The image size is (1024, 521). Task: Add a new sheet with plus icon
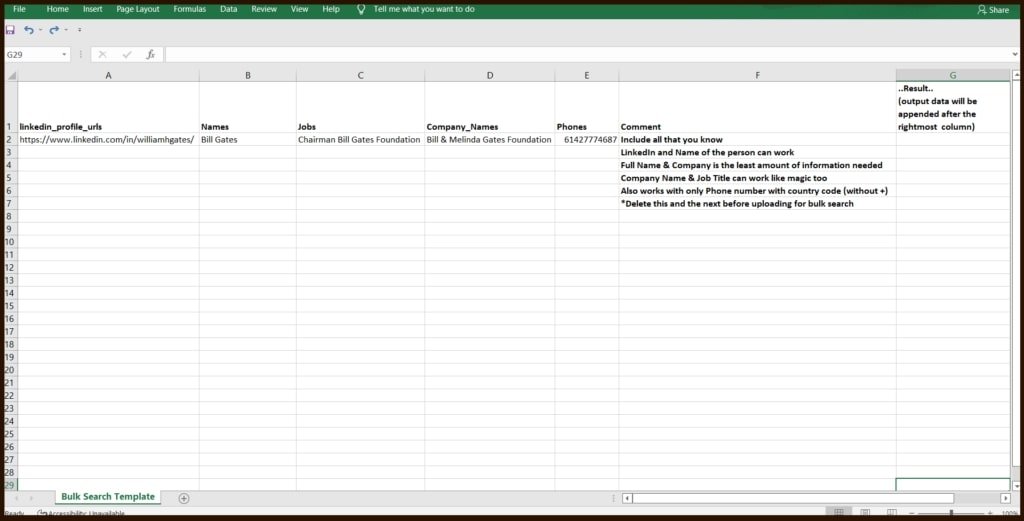[184, 498]
